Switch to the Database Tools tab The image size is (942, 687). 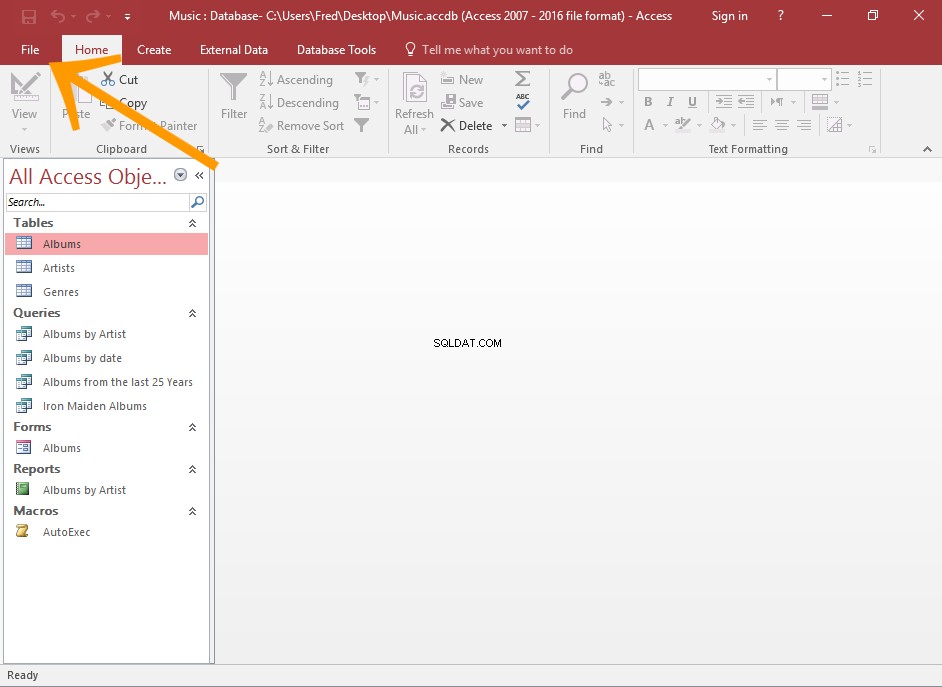(x=336, y=50)
